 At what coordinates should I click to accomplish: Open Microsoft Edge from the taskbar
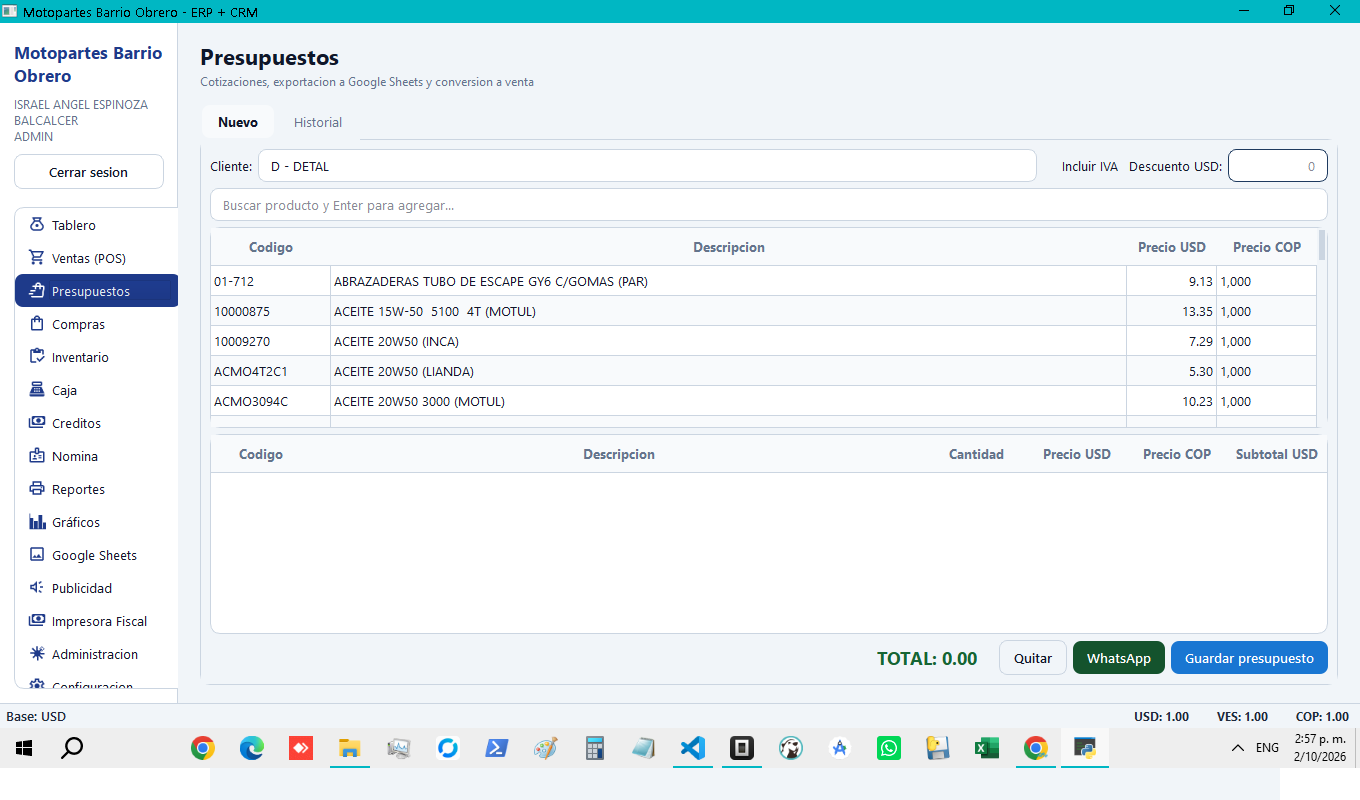click(x=252, y=748)
